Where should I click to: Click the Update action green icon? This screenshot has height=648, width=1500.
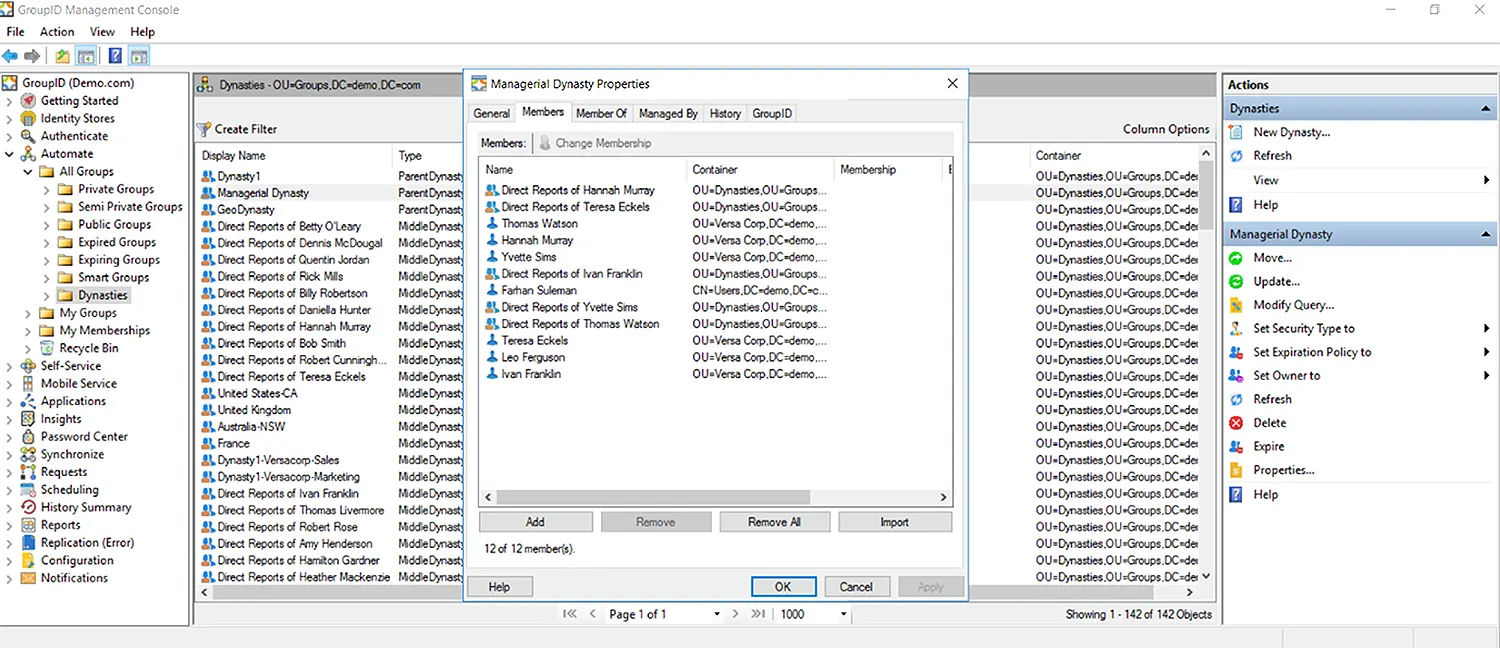[x=1236, y=282]
